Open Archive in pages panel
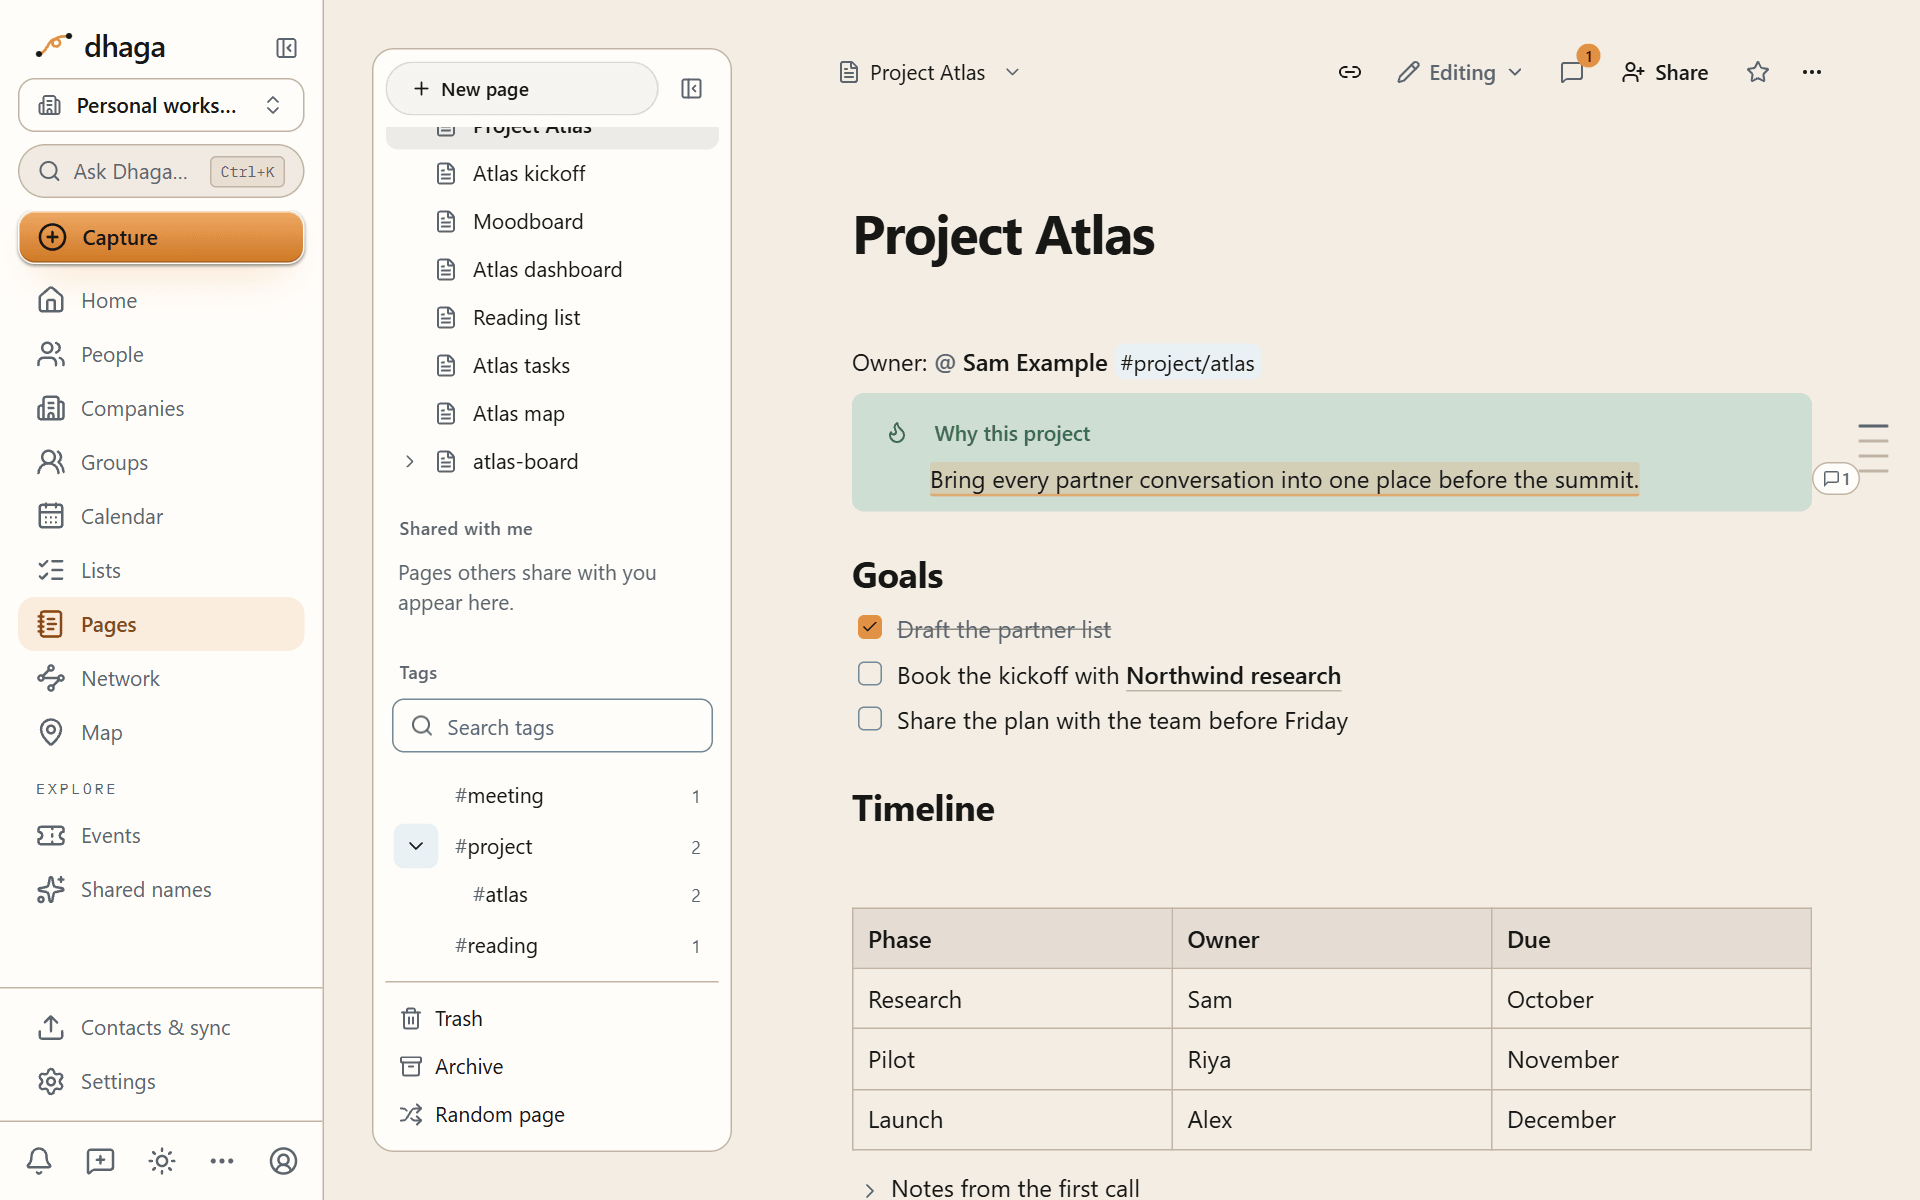 click(x=552, y=1066)
